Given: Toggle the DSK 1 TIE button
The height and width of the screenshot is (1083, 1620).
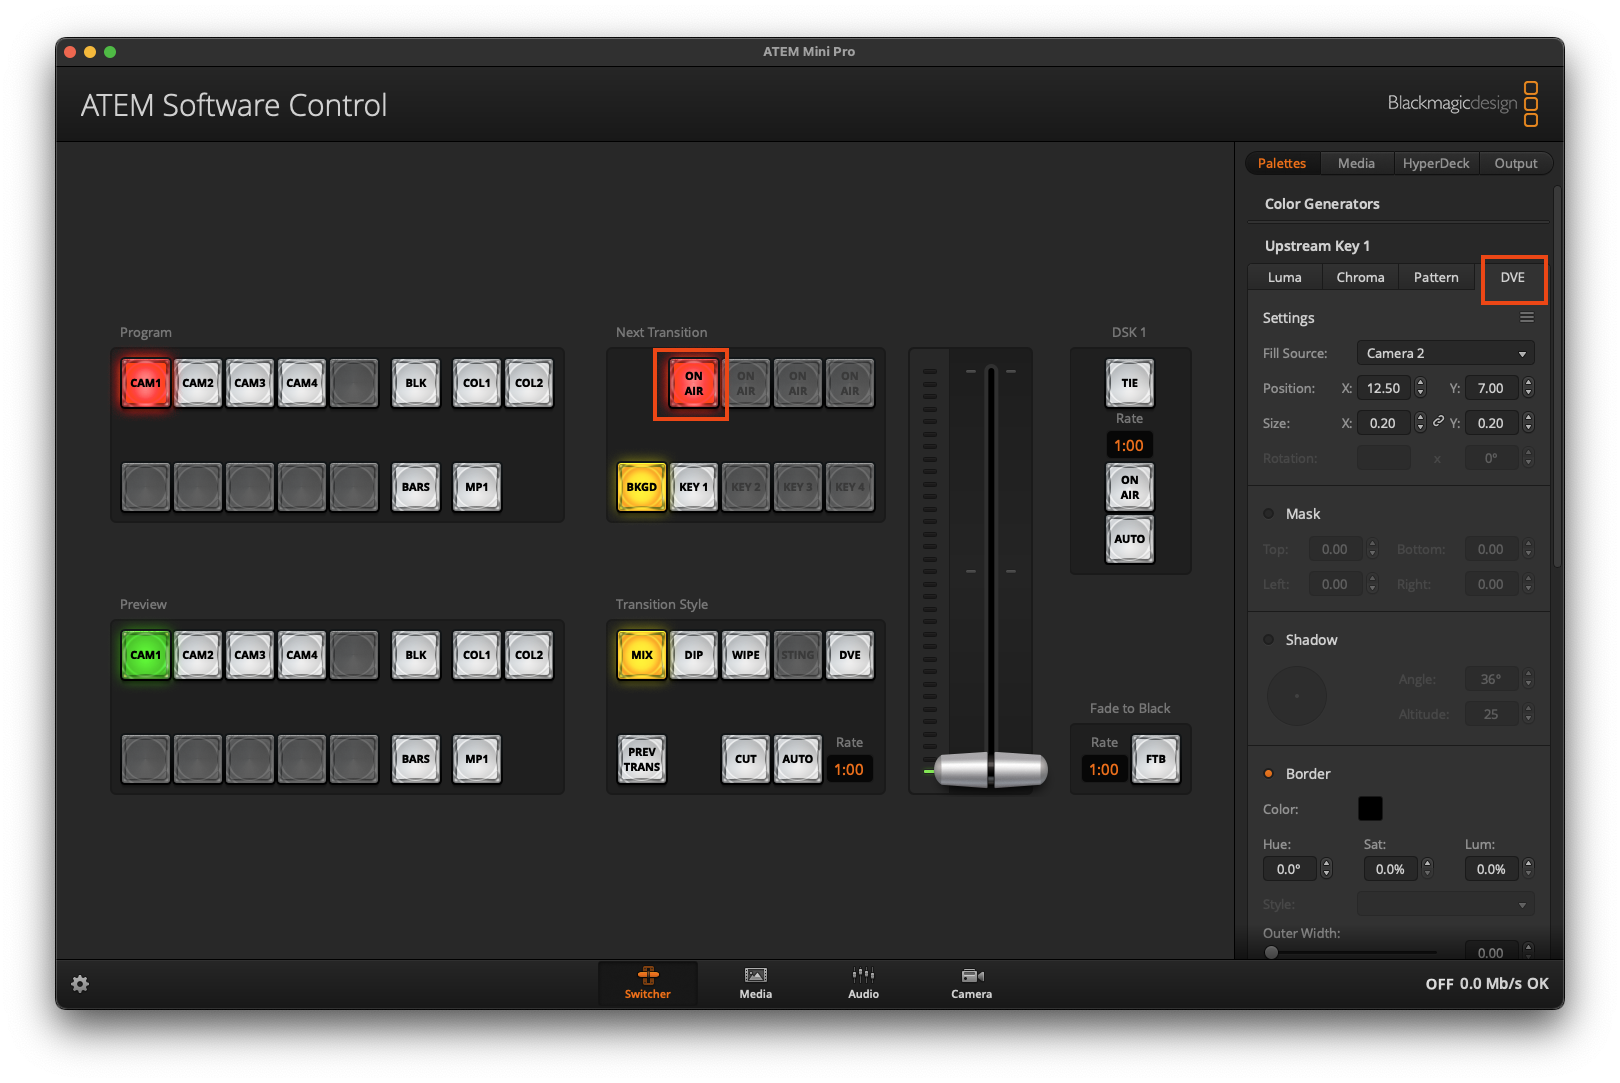Looking at the screenshot, I should pos(1130,383).
